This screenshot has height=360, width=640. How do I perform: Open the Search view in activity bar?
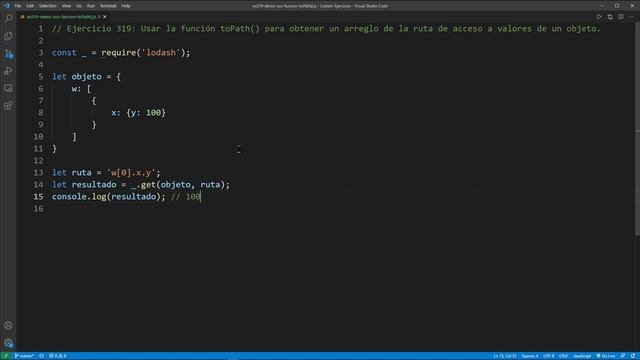[8, 19]
